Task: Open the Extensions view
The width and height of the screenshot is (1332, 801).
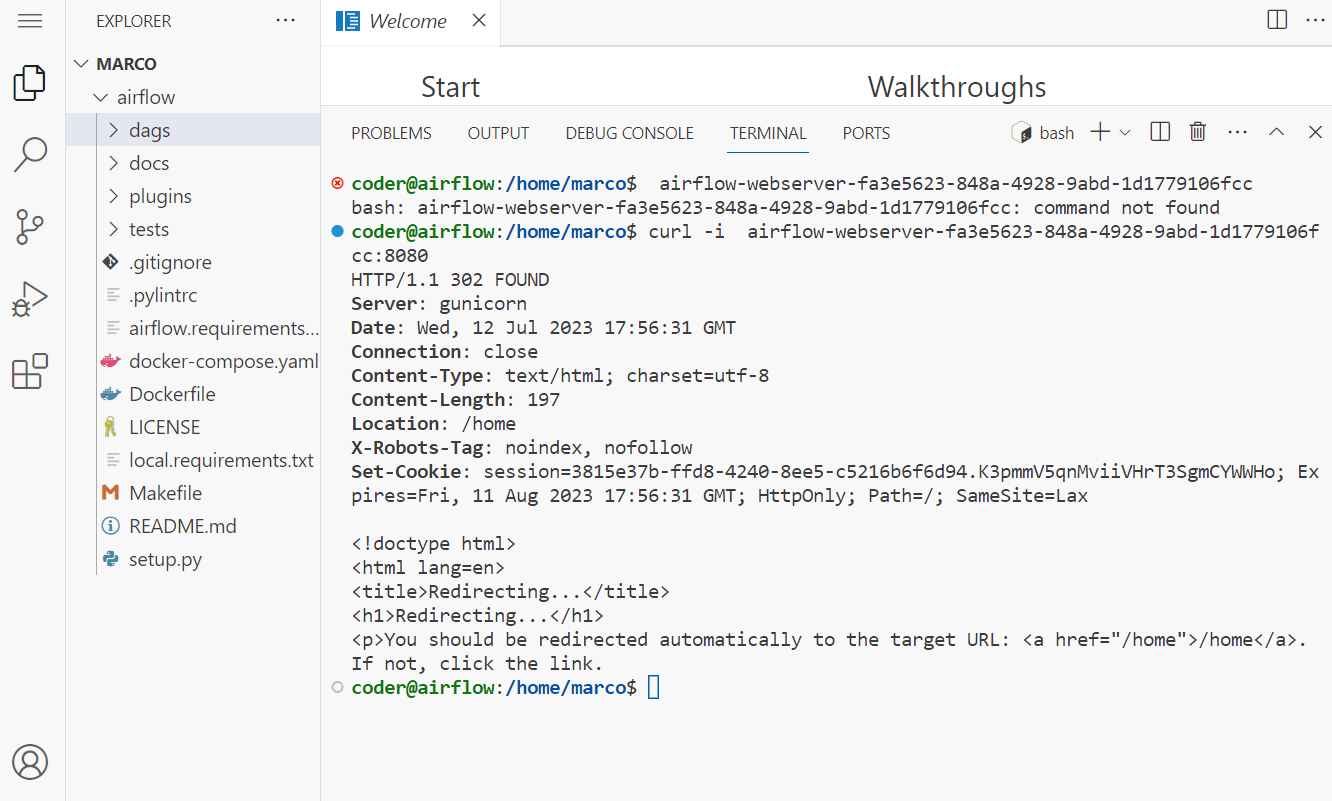Action: click(30, 372)
